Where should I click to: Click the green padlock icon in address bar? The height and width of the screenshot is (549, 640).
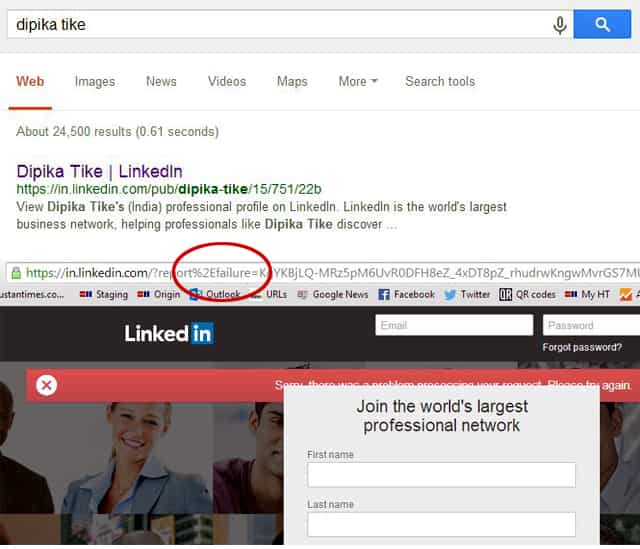click(x=16, y=273)
